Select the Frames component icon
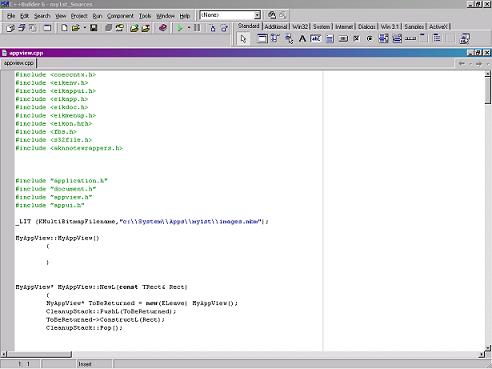This screenshot has width=492, height=369. pos(262,39)
